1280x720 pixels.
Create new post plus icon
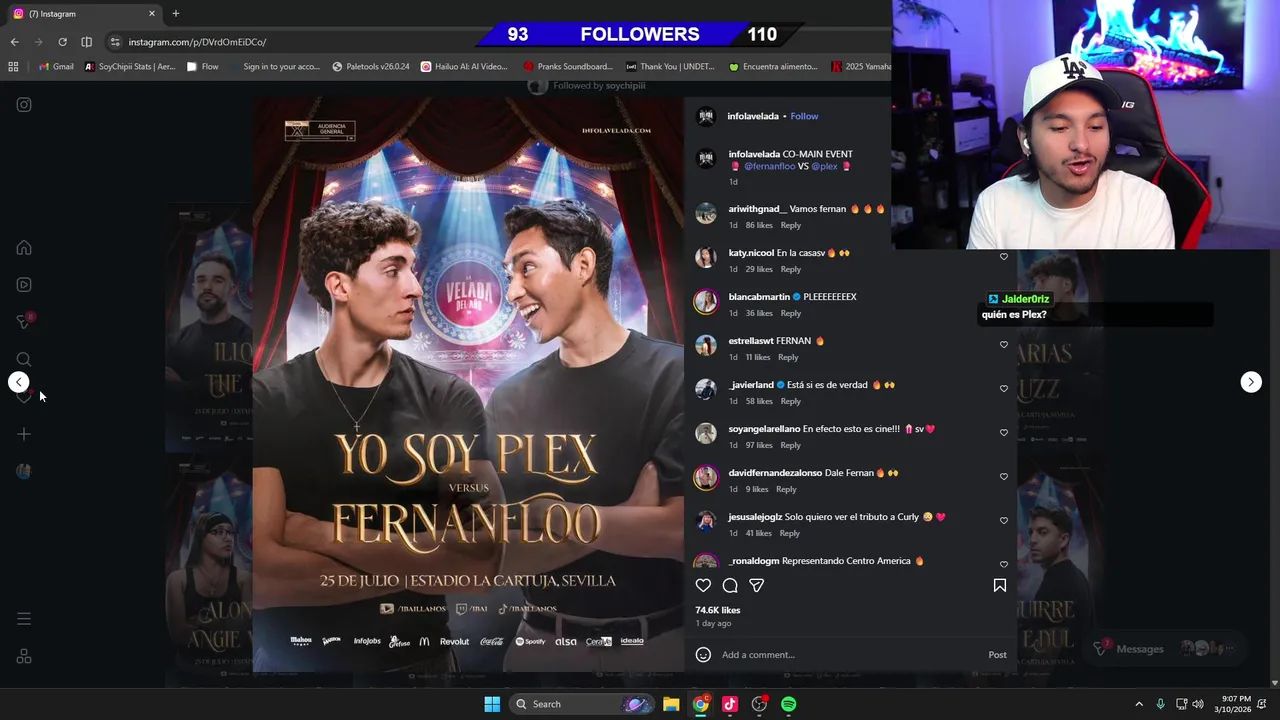tap(24, 434)
